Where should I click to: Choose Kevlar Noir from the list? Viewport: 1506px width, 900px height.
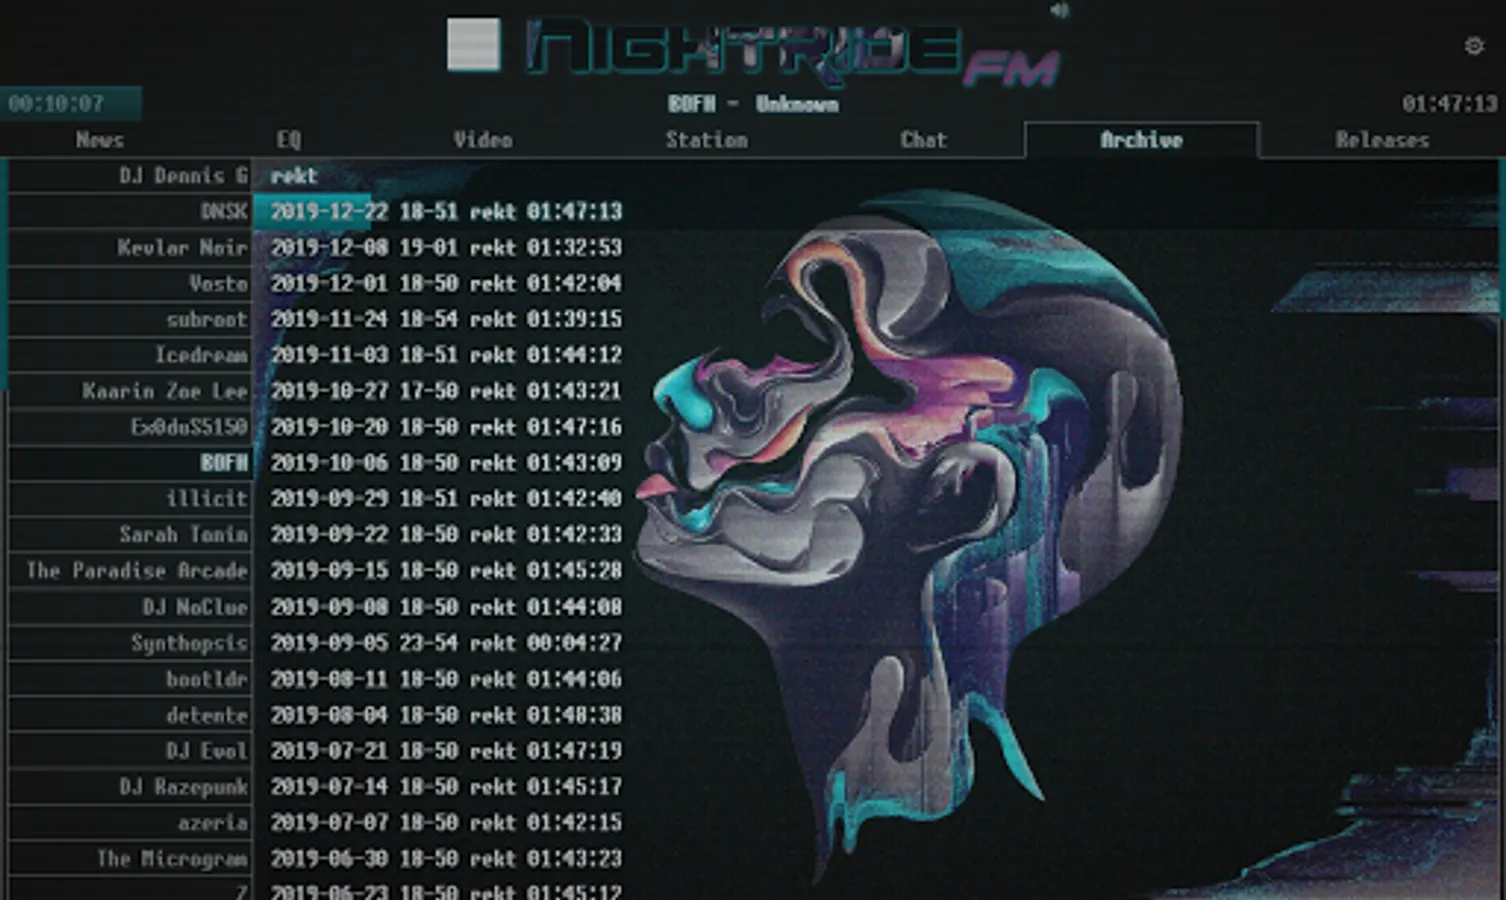click(130, 247)
